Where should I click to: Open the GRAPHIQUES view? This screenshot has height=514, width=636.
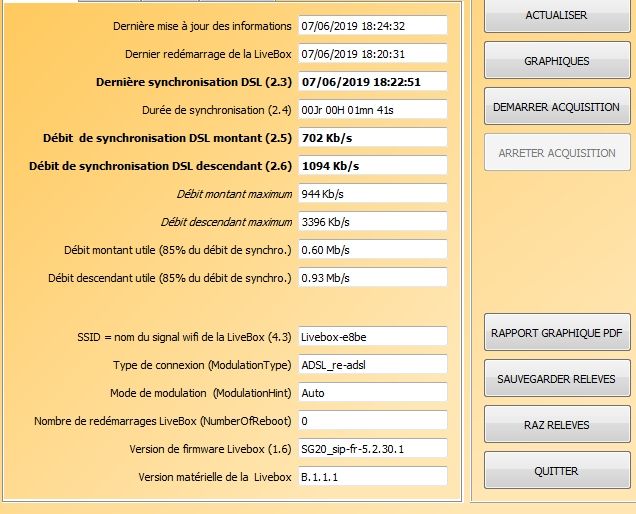click(557, 61)
